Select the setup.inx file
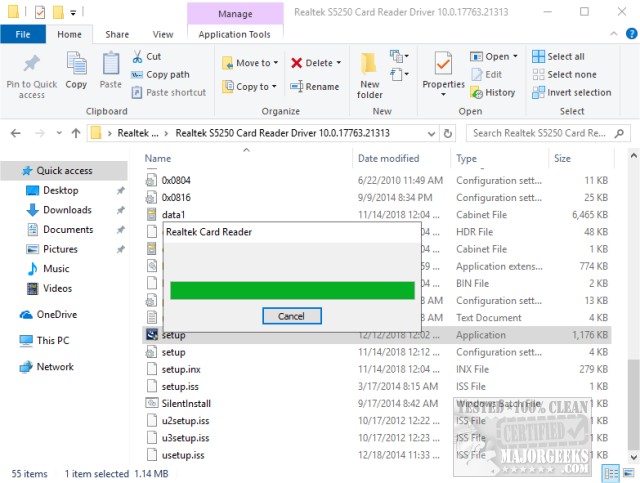The width and height of the screenshot is (640, 483). [376, 369]
